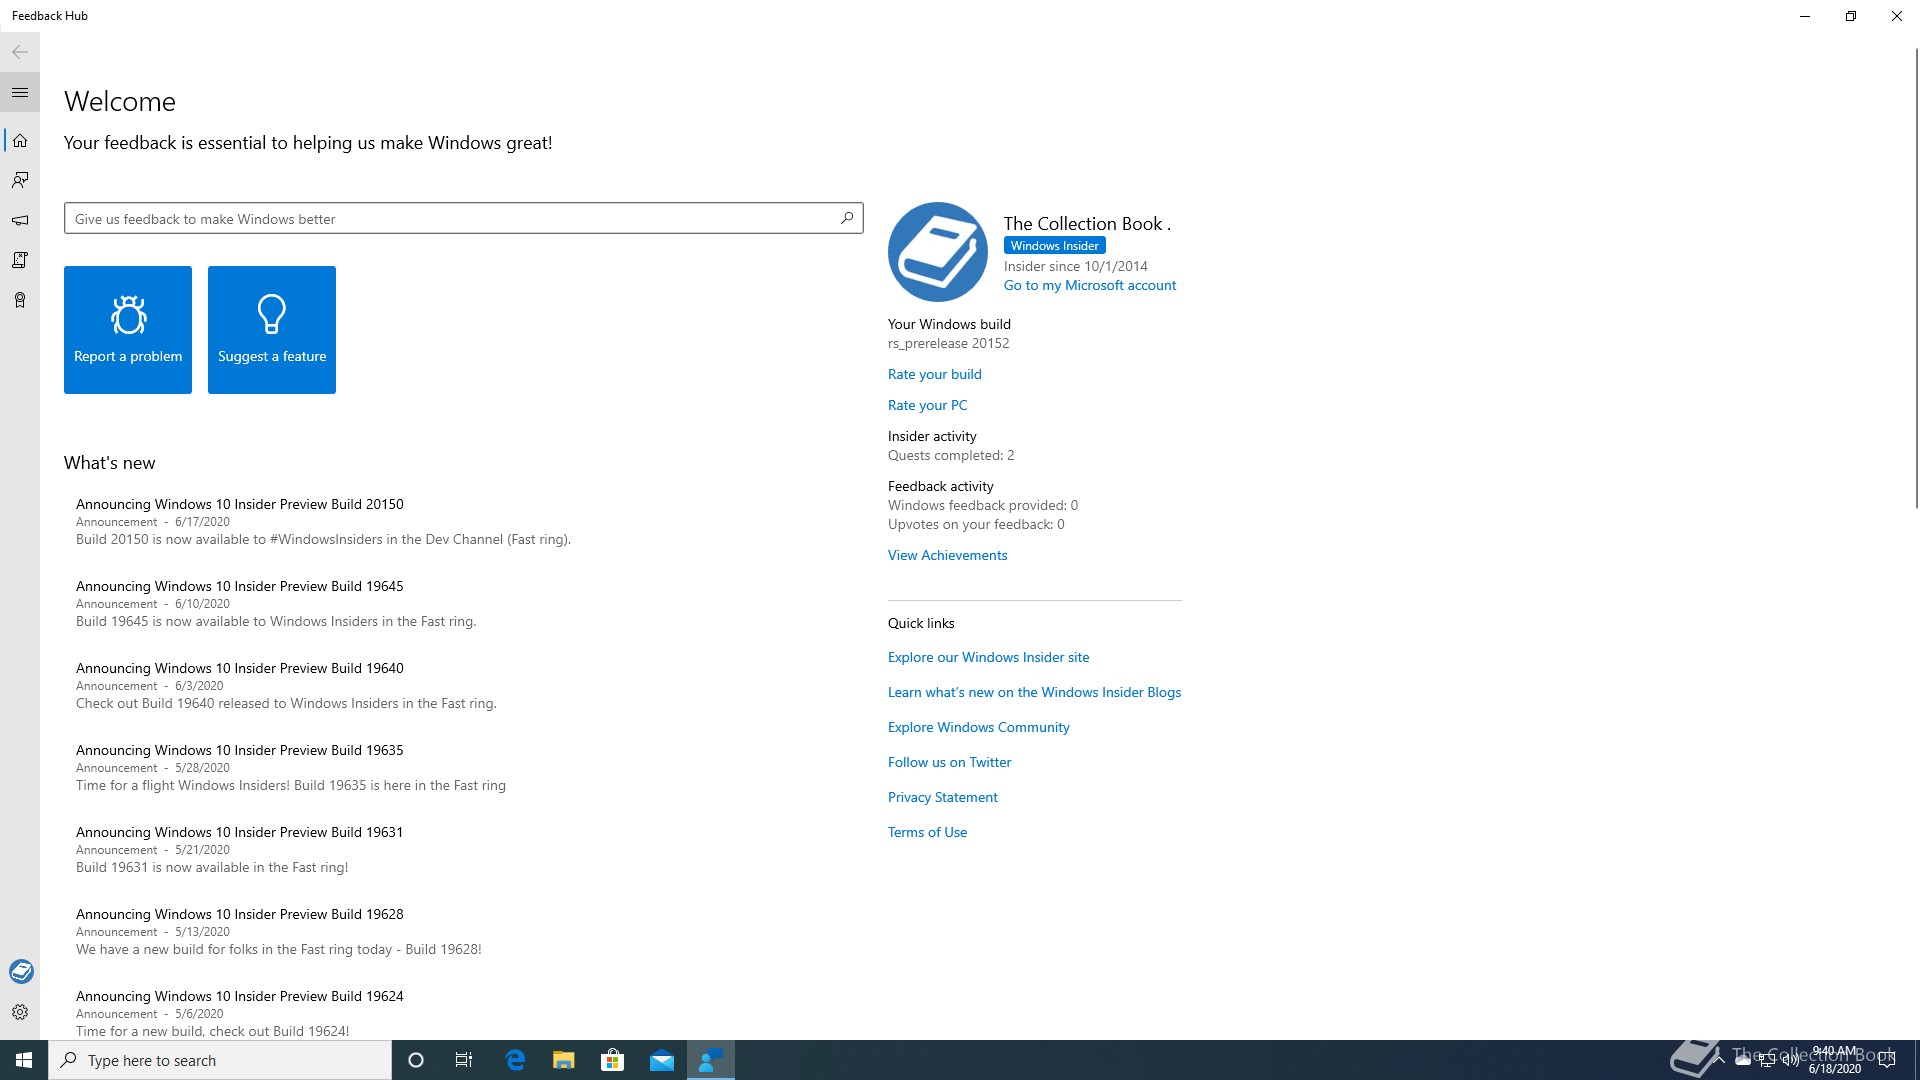Open Settings gear in sidebar
This screenshot has height=1080, width=1920.
(x=20, y=1012)
